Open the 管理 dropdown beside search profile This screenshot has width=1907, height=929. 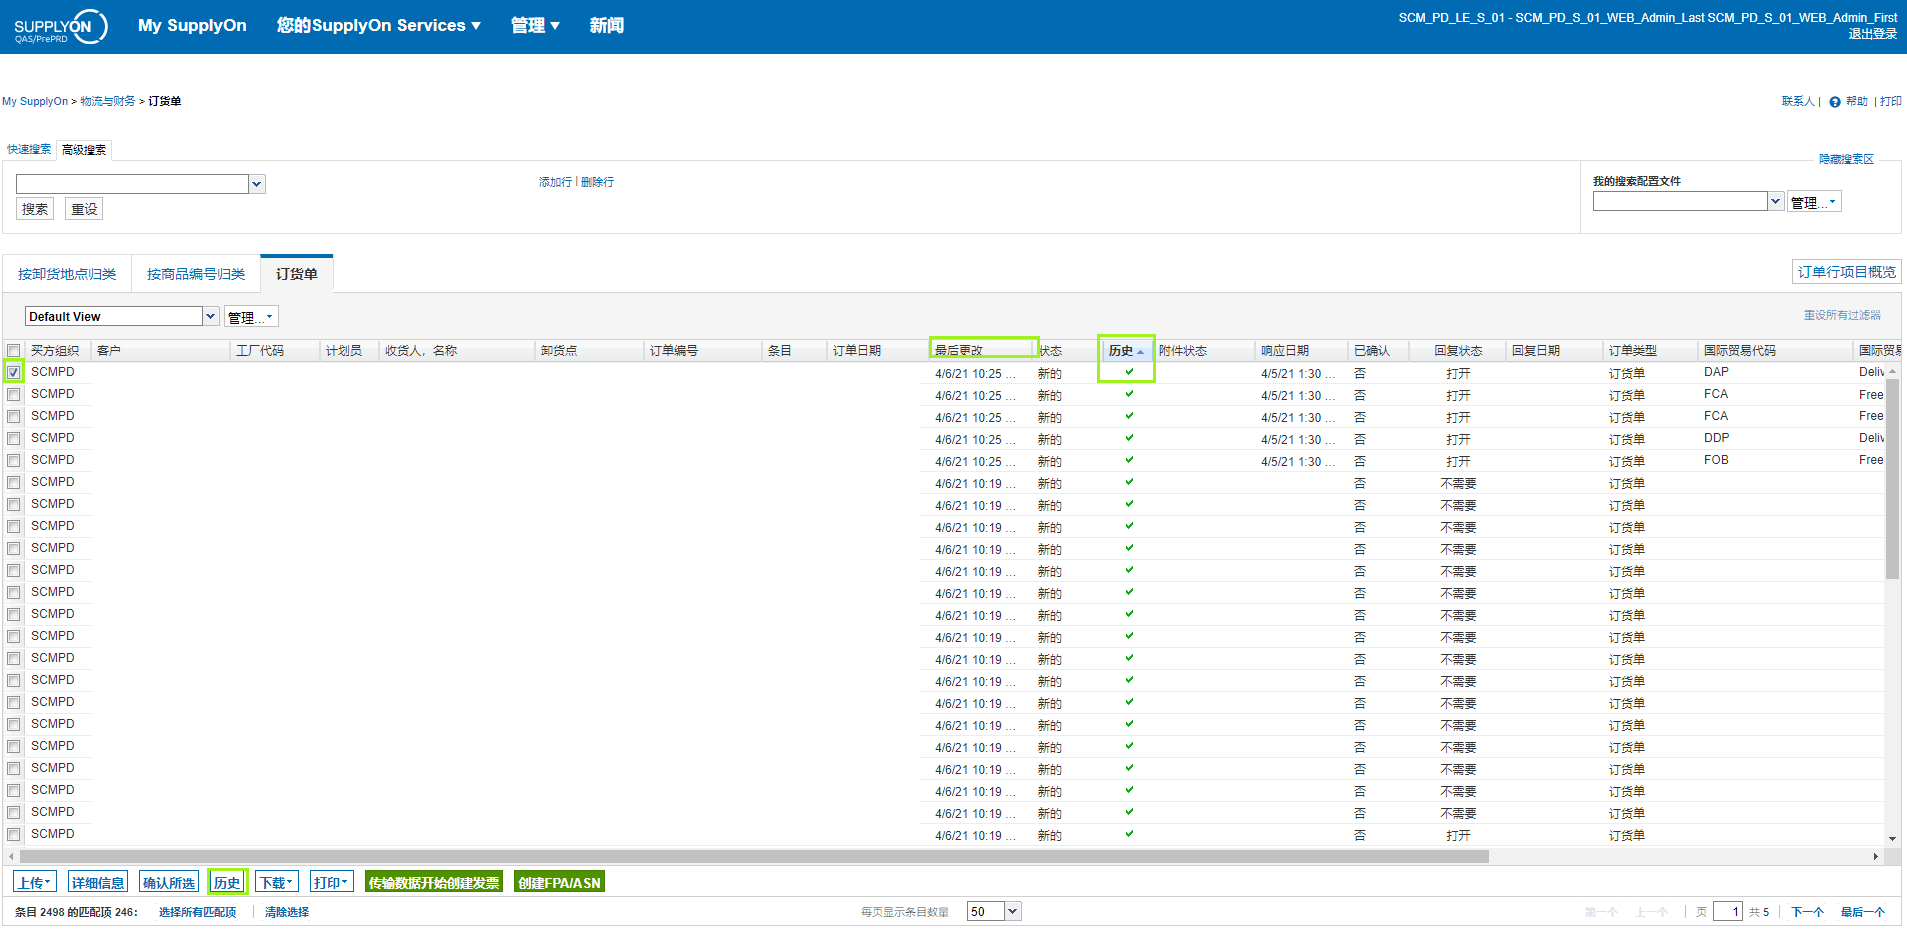pyautogui.click(x=1814, y=202)
